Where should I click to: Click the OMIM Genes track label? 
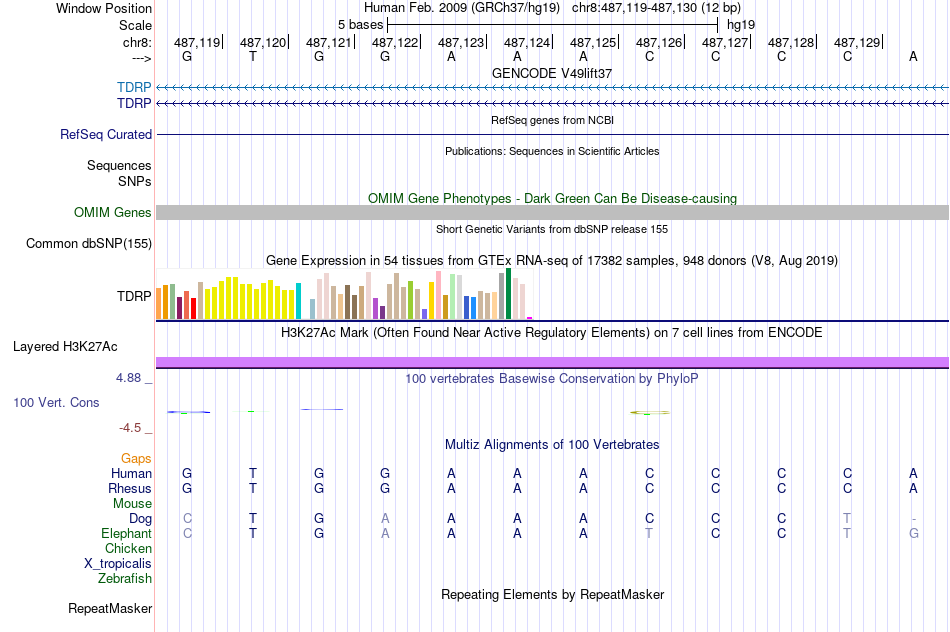coord(112,213)
